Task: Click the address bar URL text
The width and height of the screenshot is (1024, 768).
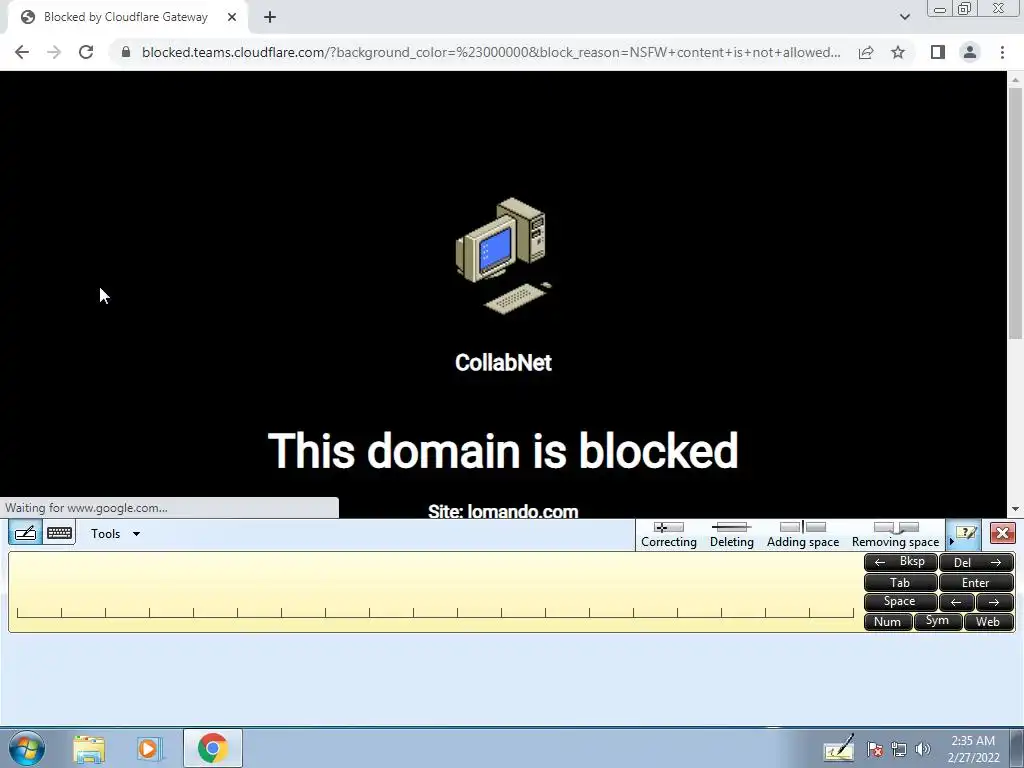Action: pos(490,52)
